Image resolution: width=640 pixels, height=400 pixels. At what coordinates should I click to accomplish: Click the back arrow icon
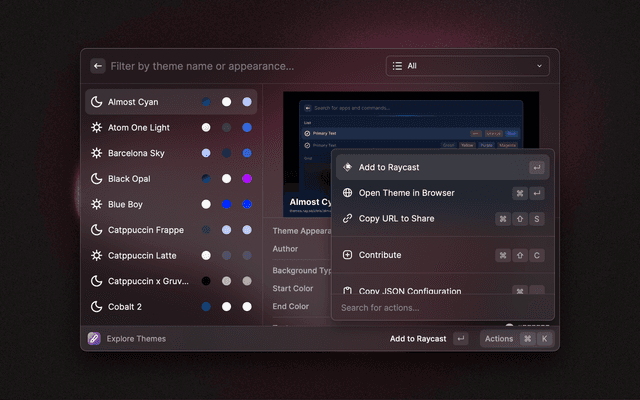tap(98, 66)
